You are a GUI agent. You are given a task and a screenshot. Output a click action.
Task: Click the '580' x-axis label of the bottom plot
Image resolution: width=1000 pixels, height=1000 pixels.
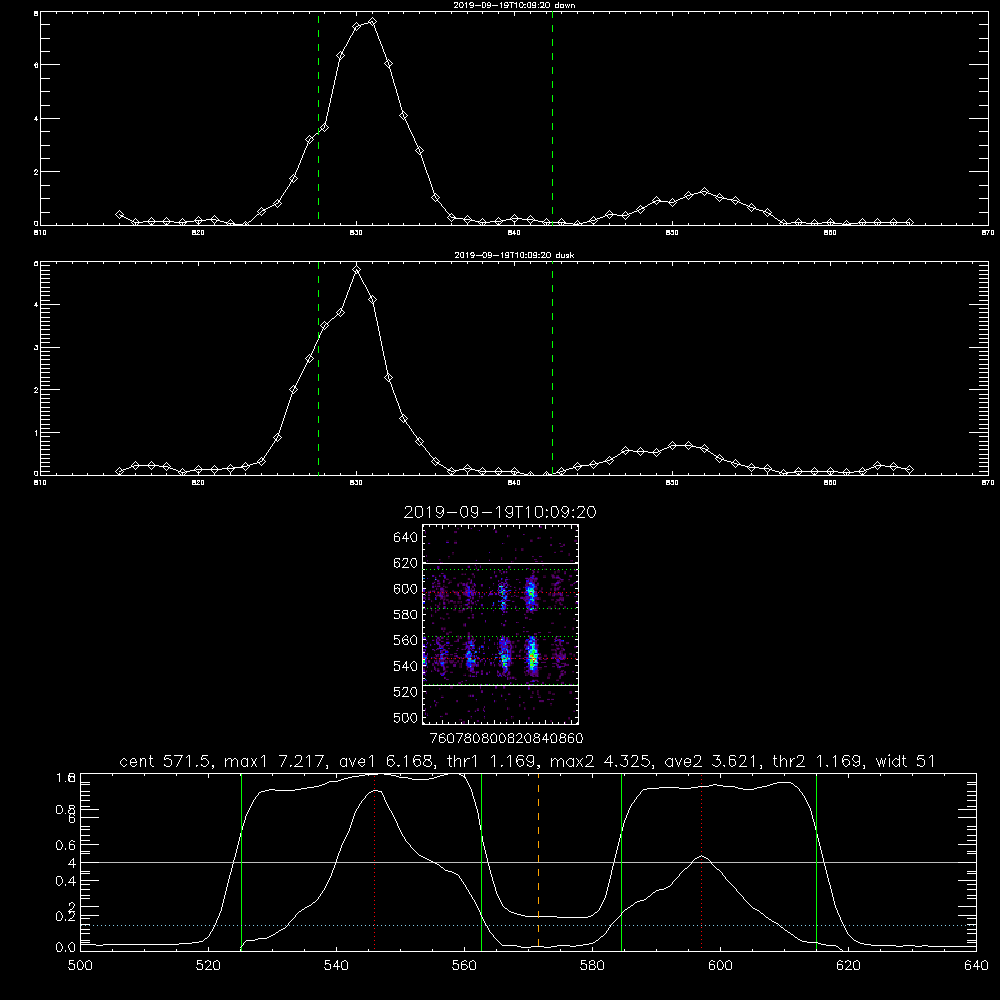(x=592, y=966)
